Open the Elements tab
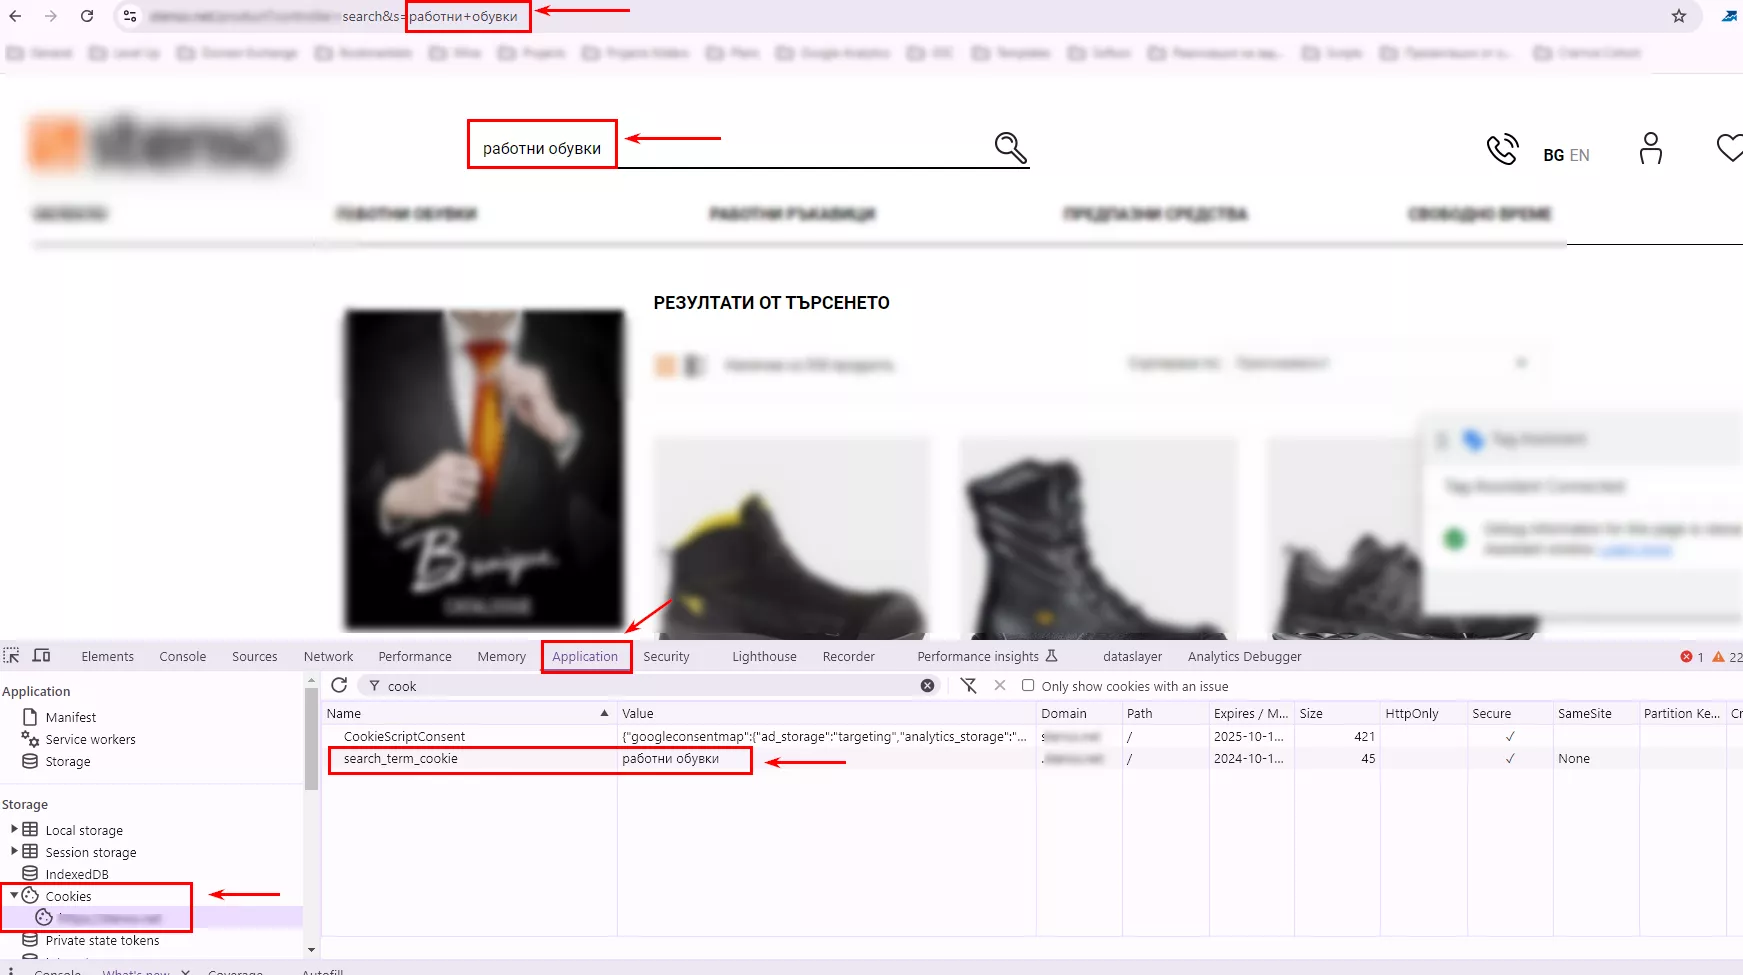1743x975 pixels. coord(107,657)
